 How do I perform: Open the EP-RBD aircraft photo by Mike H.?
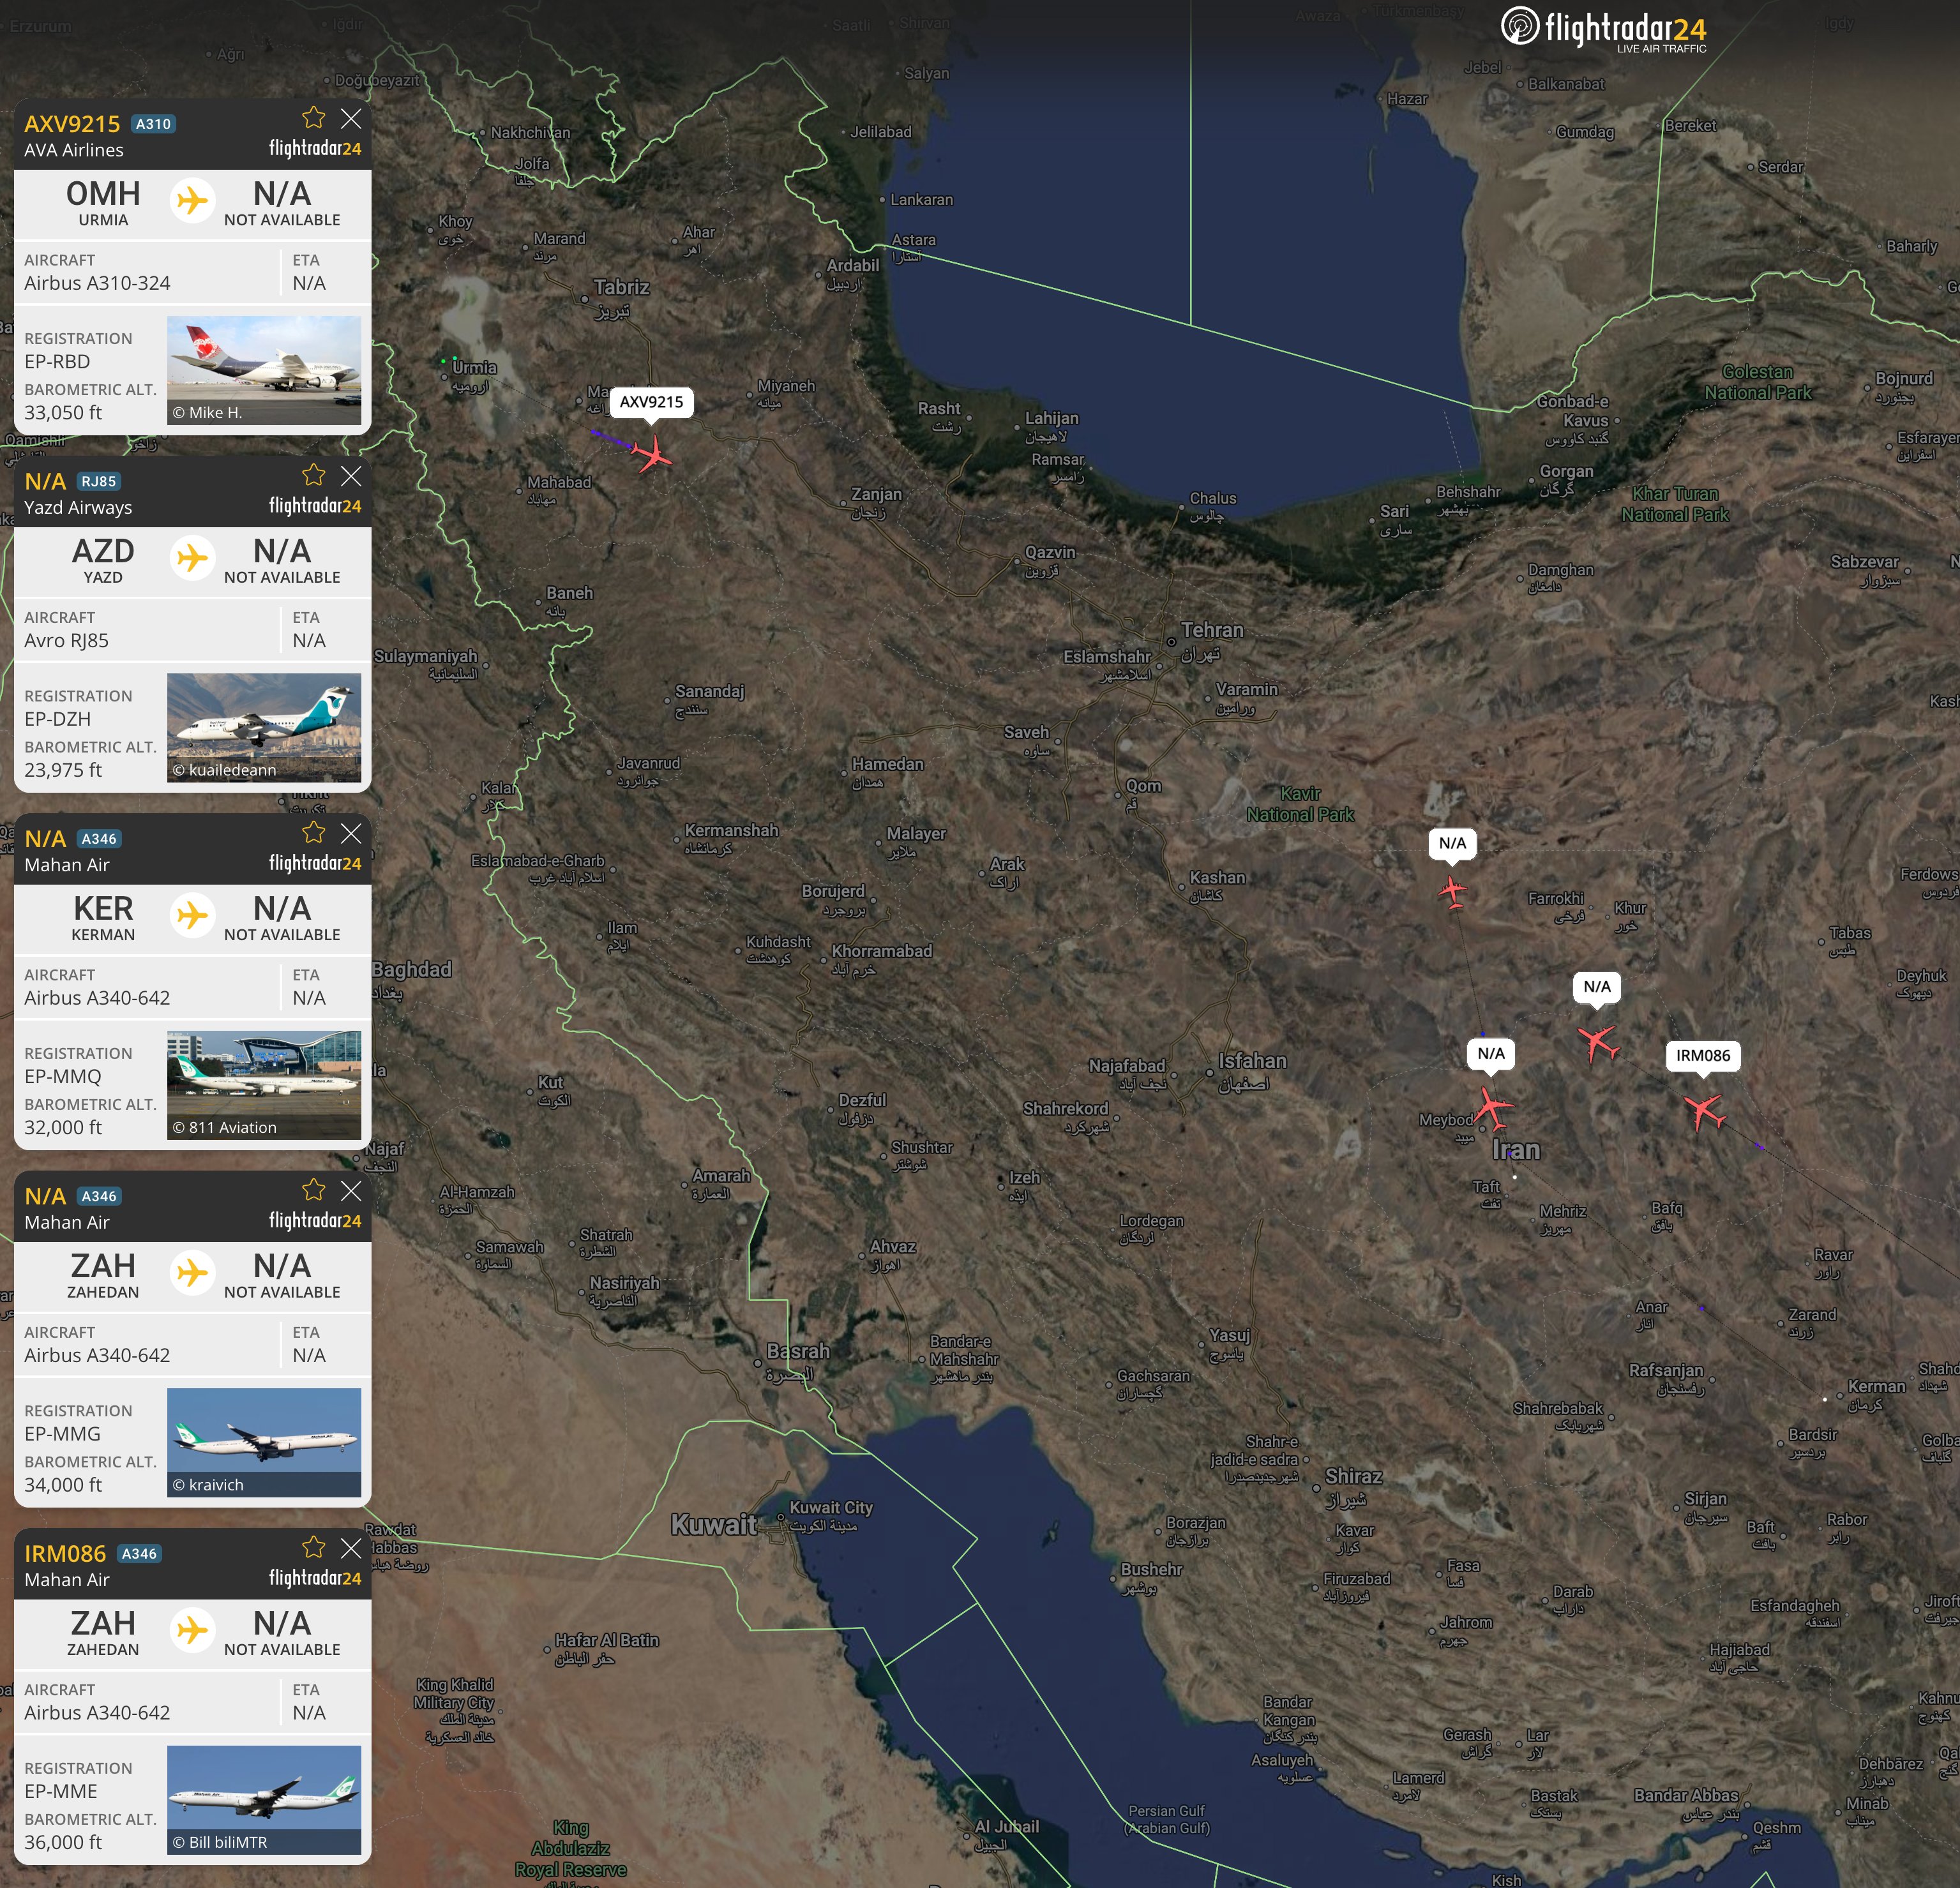(264, 370)
